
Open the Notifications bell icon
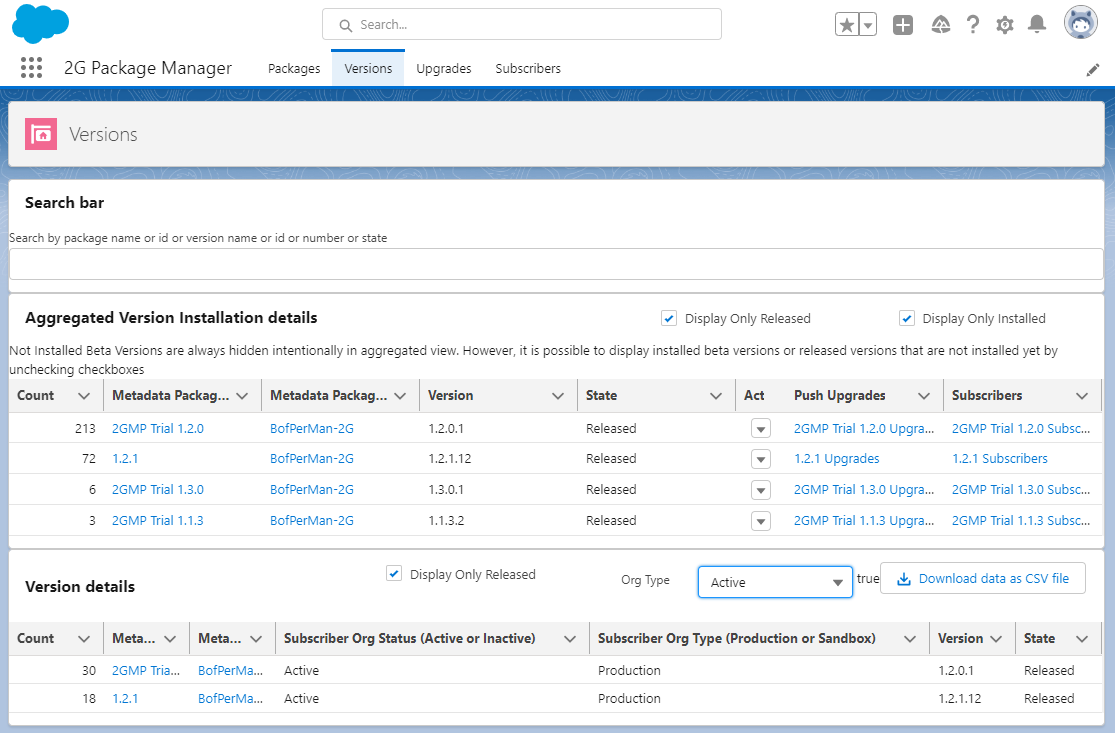pos(1037,25)
